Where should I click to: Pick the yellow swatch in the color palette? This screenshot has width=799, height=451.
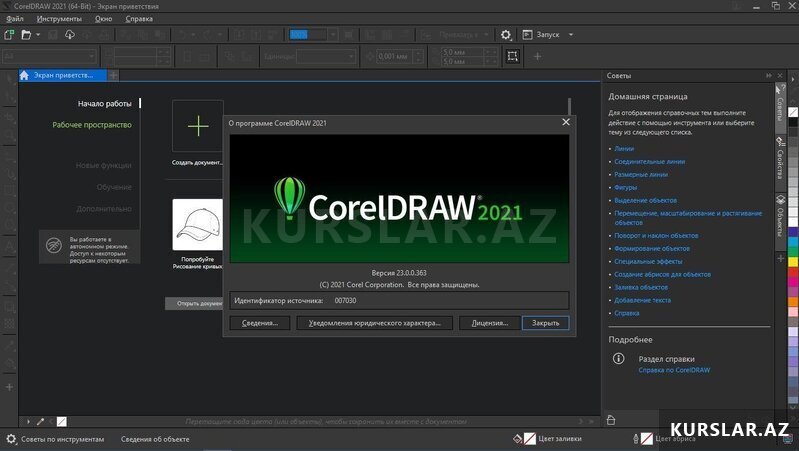(793, 262)
